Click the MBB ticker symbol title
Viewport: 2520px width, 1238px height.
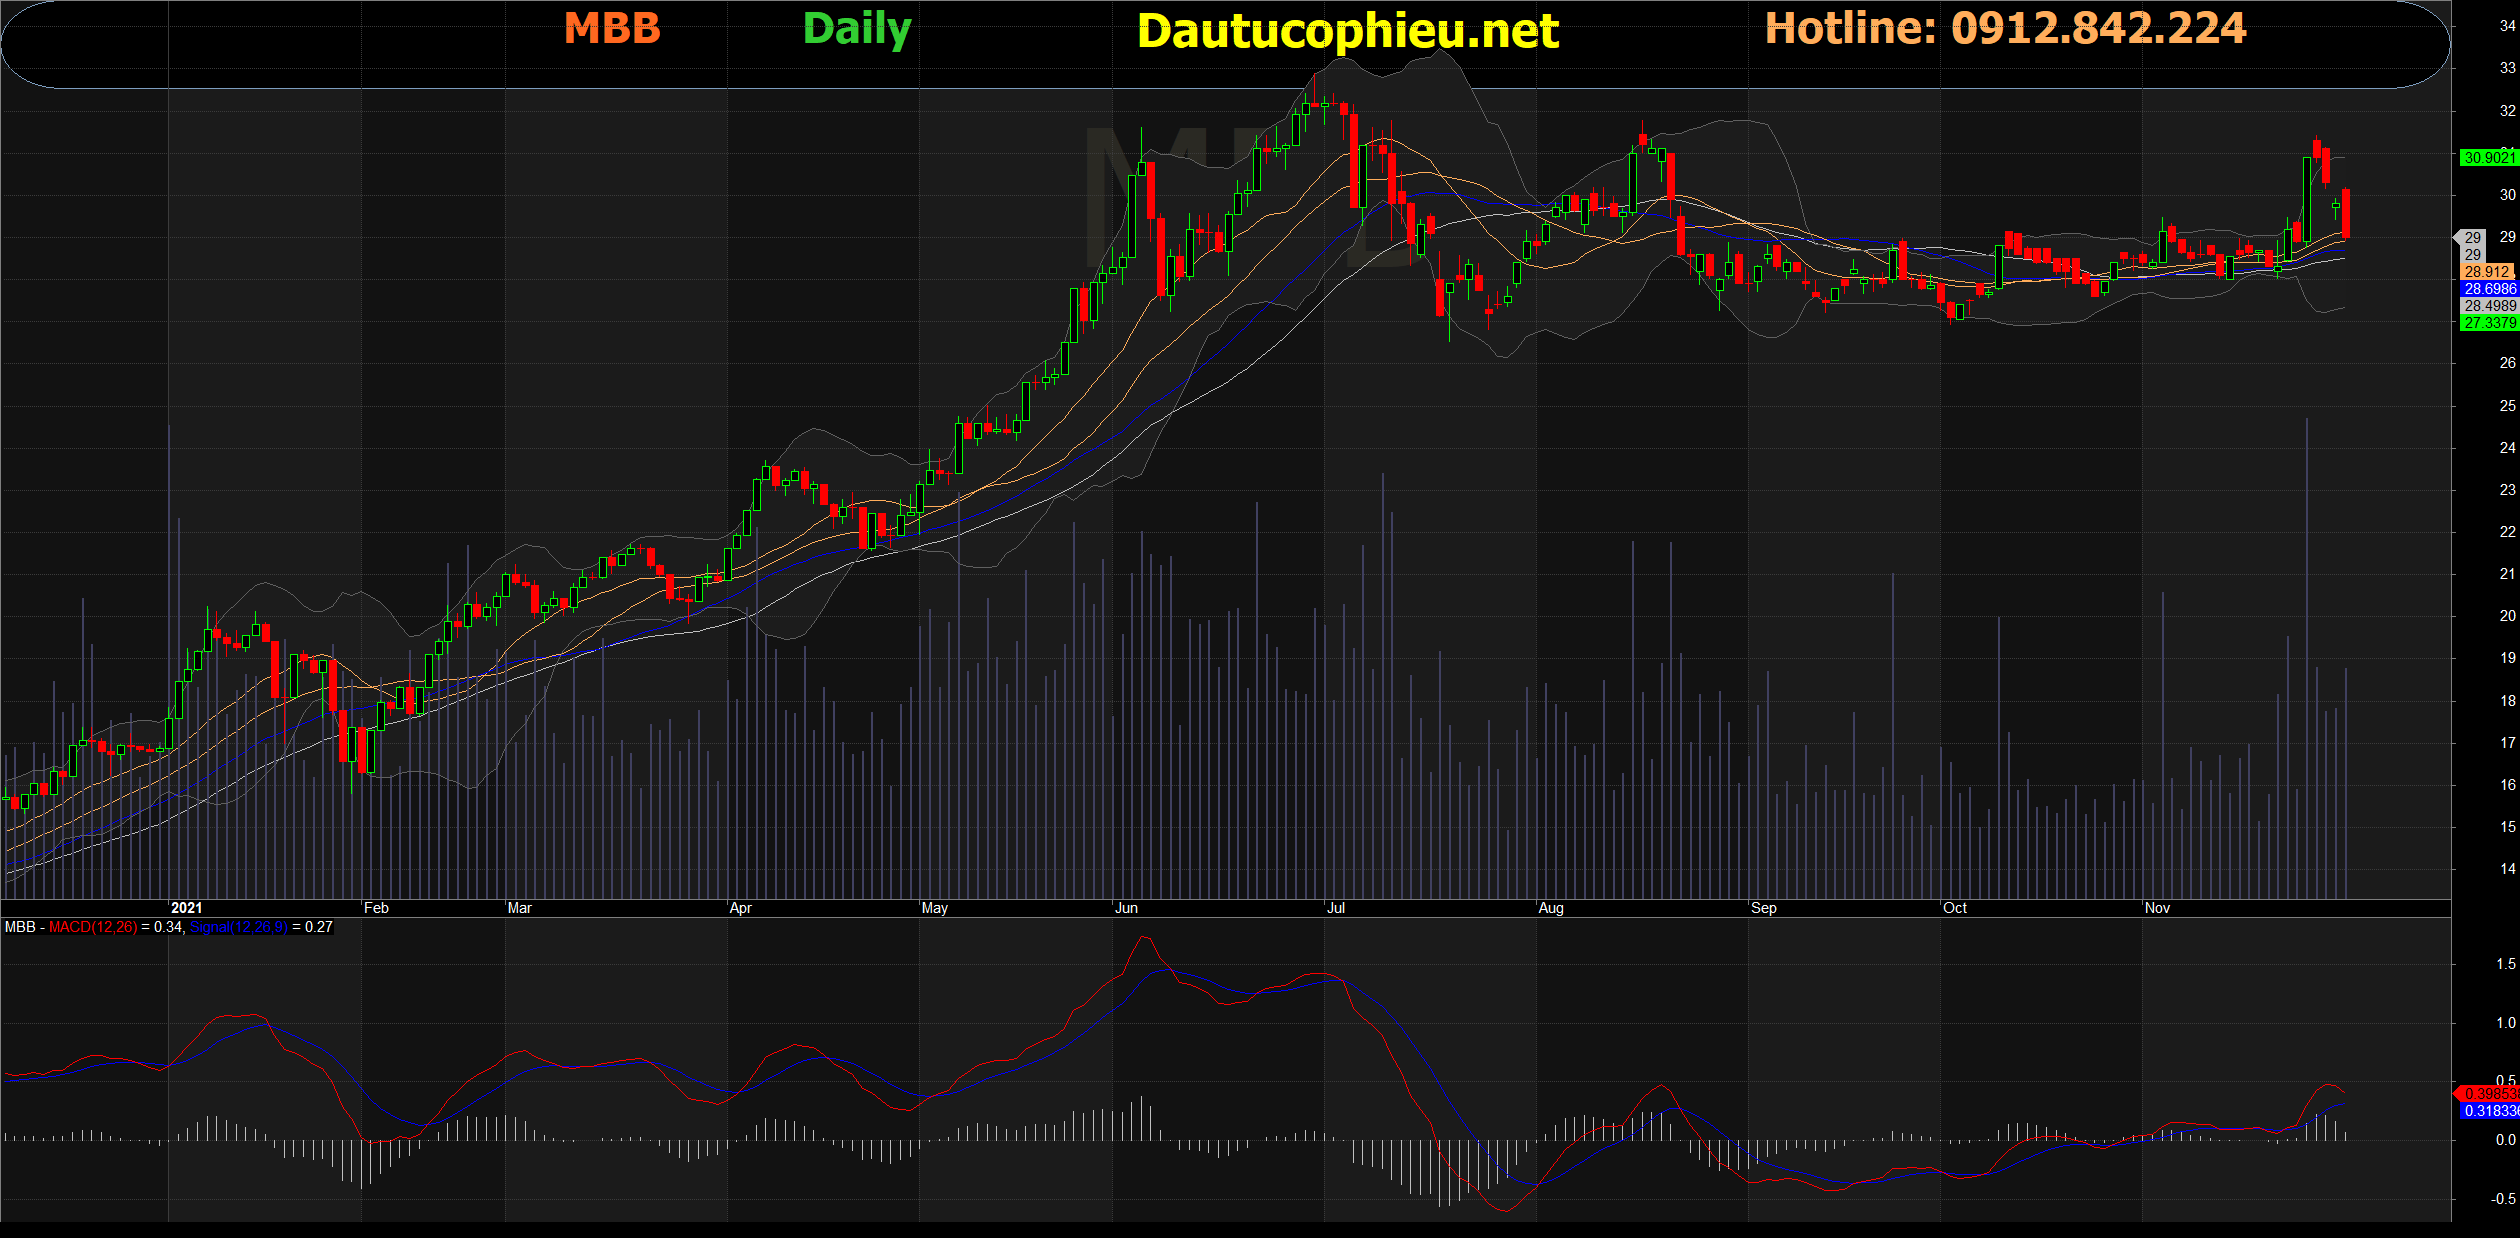point(612,29)
